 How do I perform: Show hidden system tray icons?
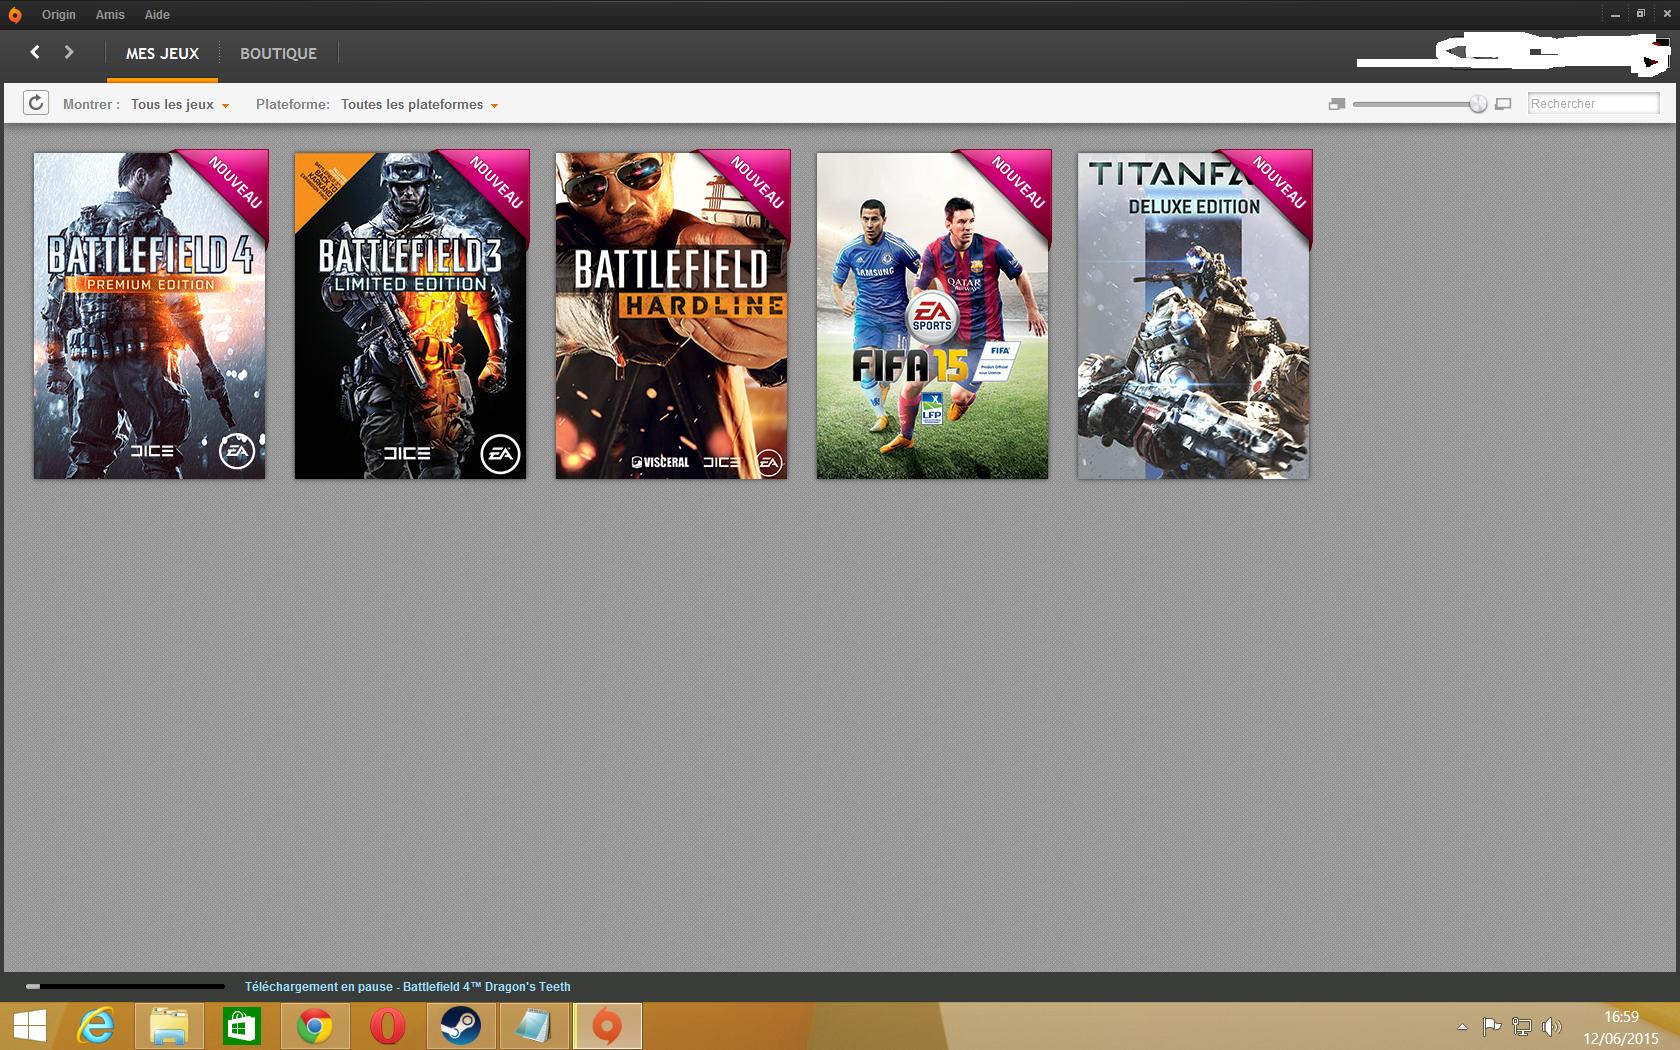point(1462,1027)
